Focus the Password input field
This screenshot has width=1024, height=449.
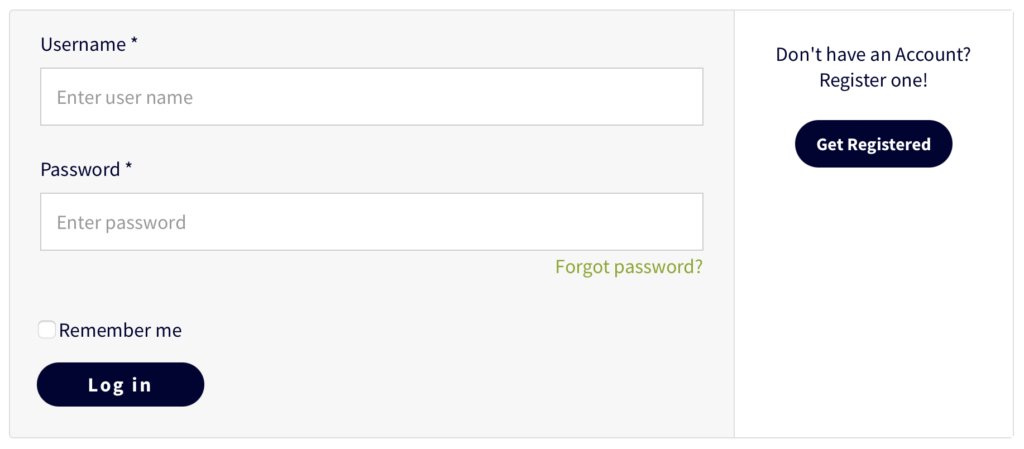click(x=371, y=222)
